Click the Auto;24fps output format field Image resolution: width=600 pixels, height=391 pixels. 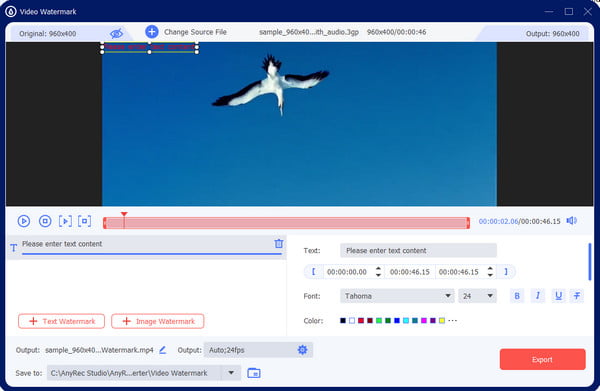[x=258, y=350]
